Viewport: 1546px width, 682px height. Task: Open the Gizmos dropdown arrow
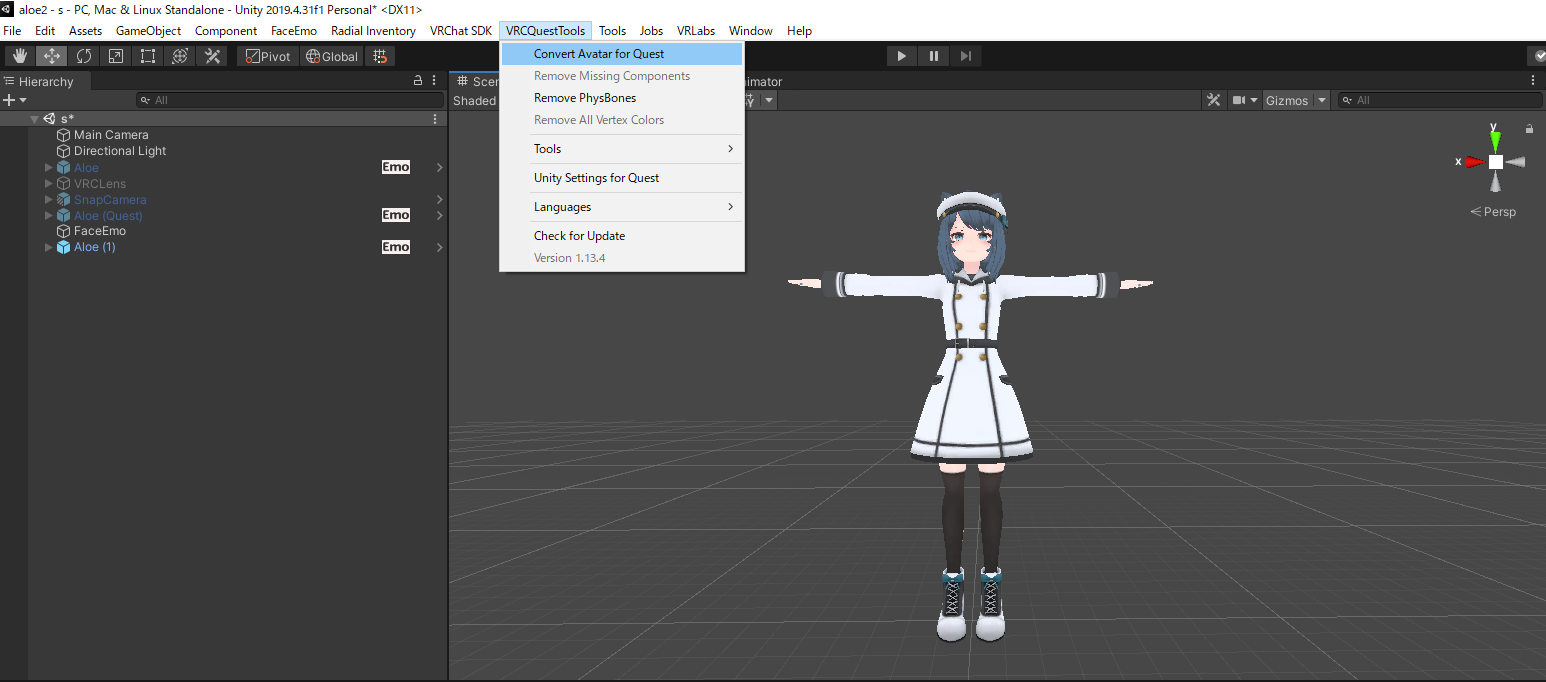click(x=1322, y=100)
